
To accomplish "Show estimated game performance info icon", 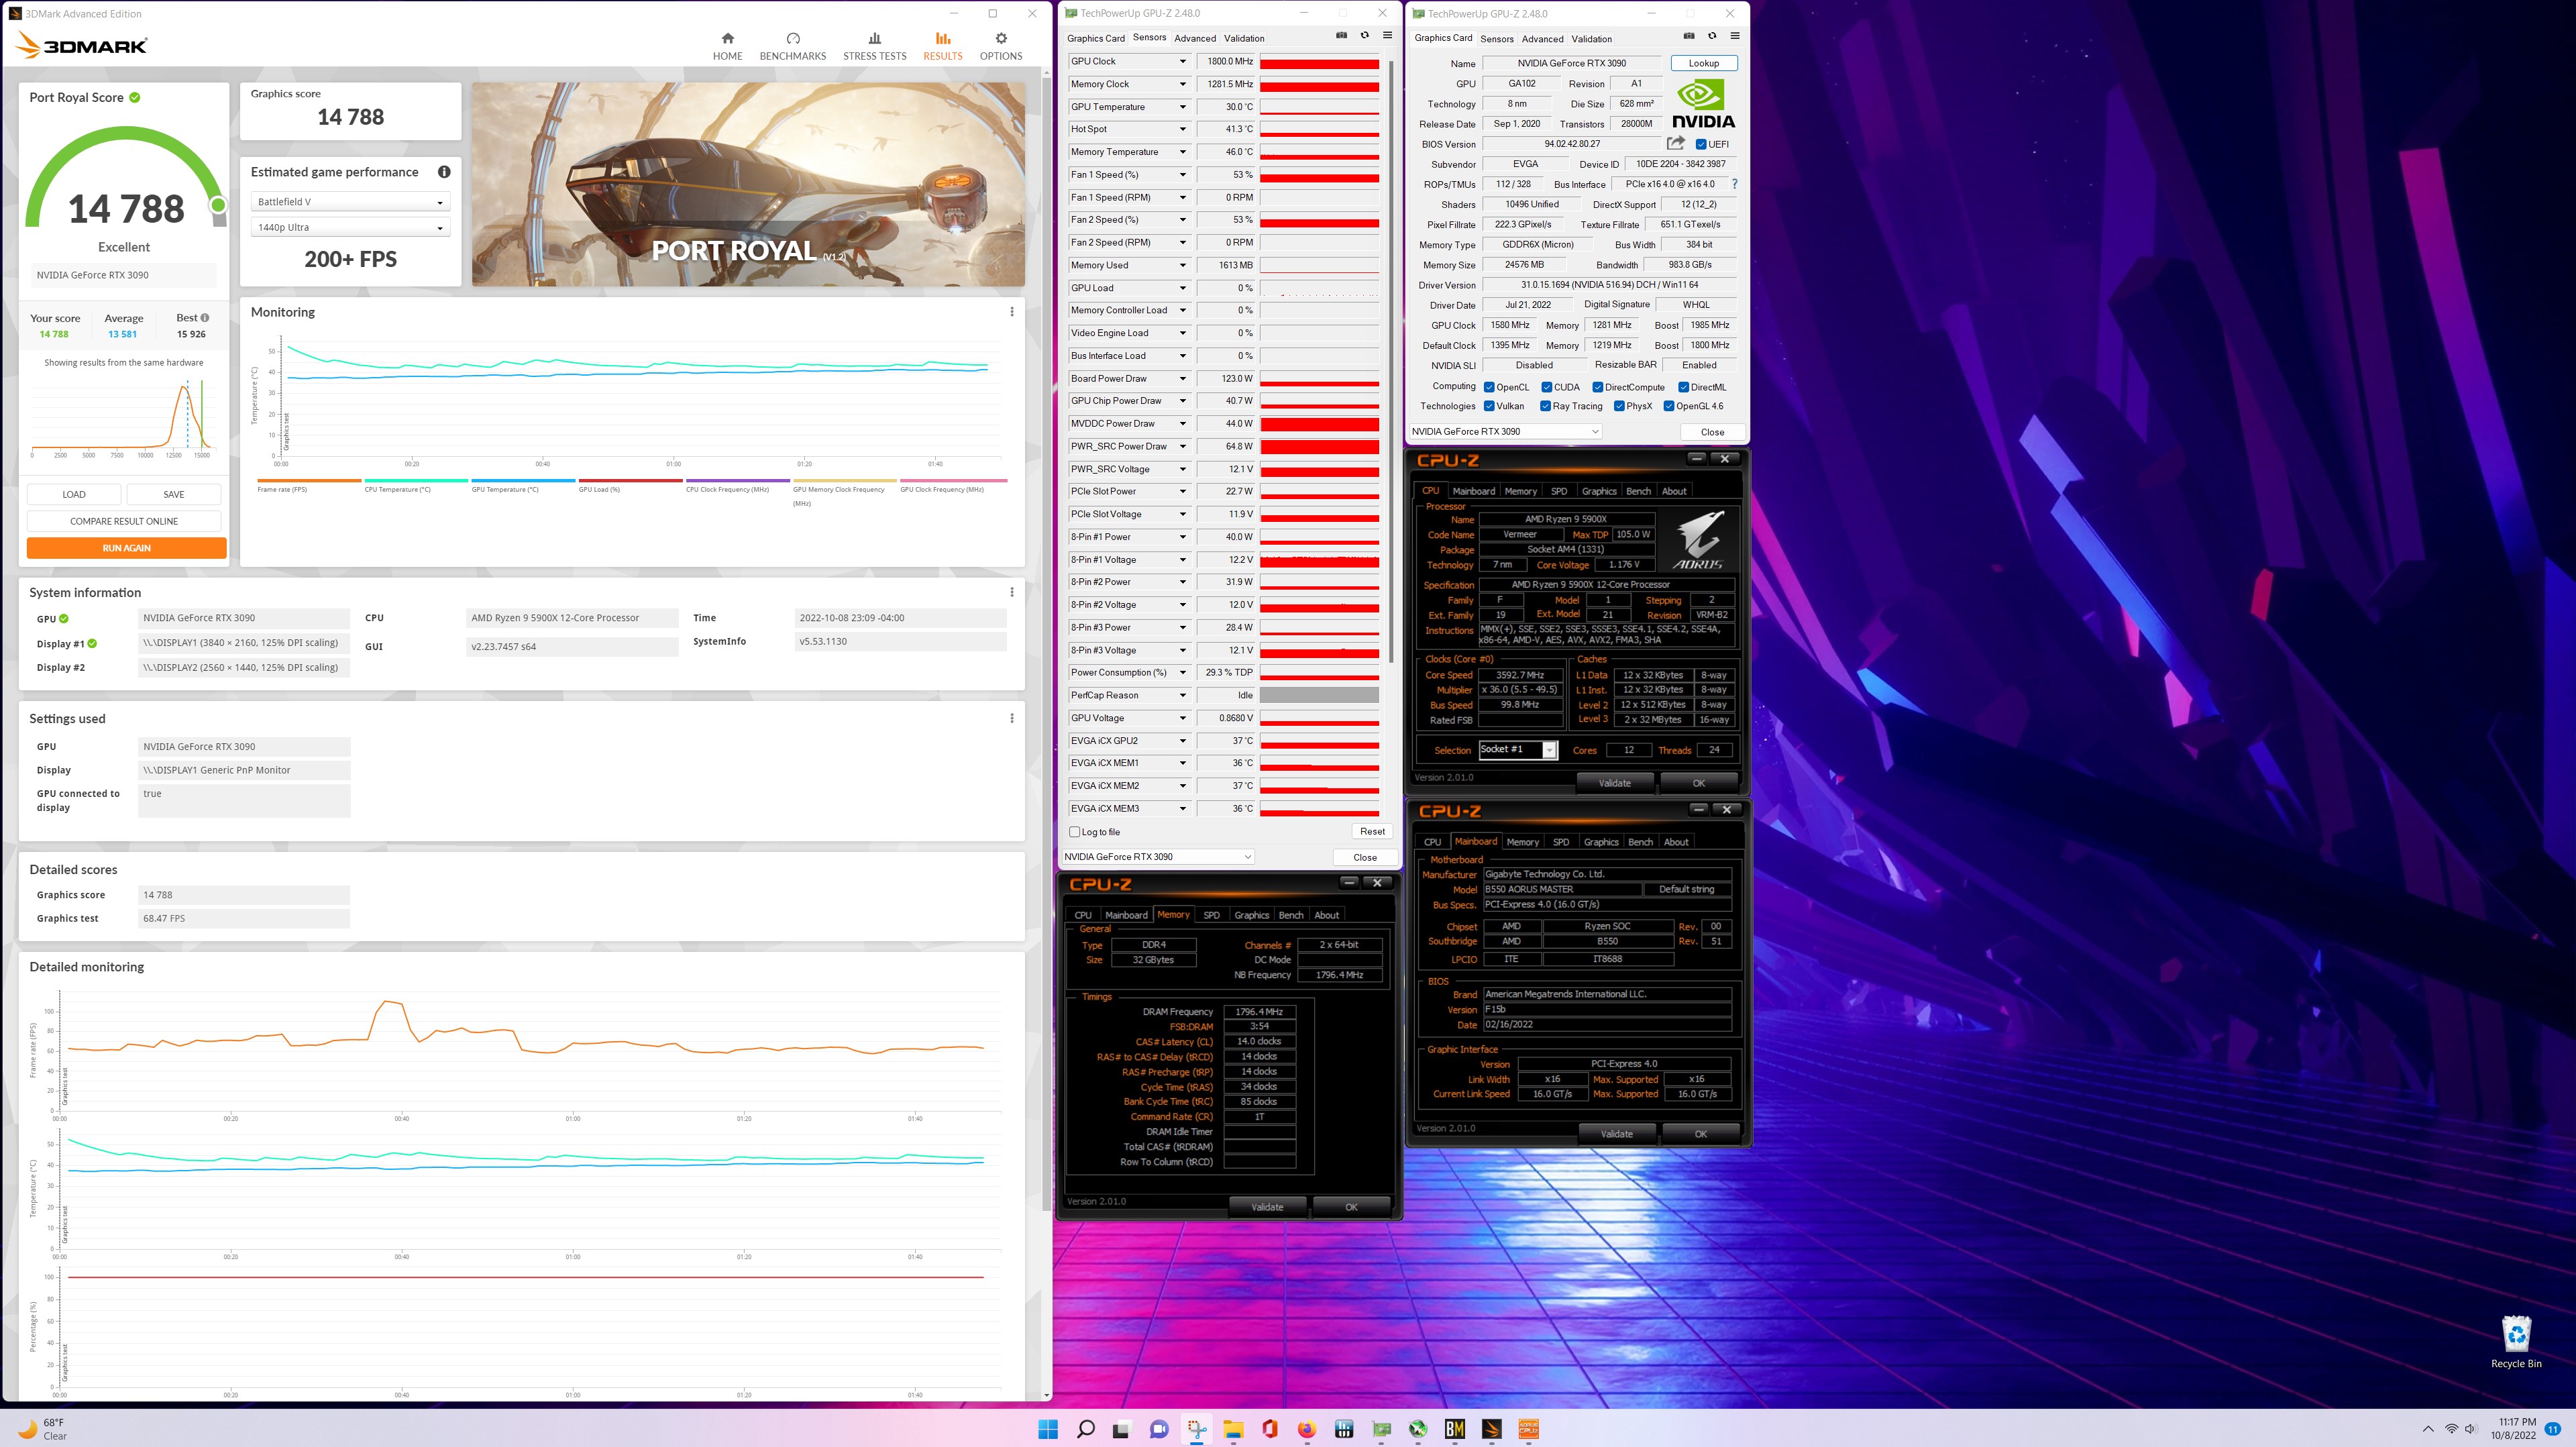I will click(444, 172).
